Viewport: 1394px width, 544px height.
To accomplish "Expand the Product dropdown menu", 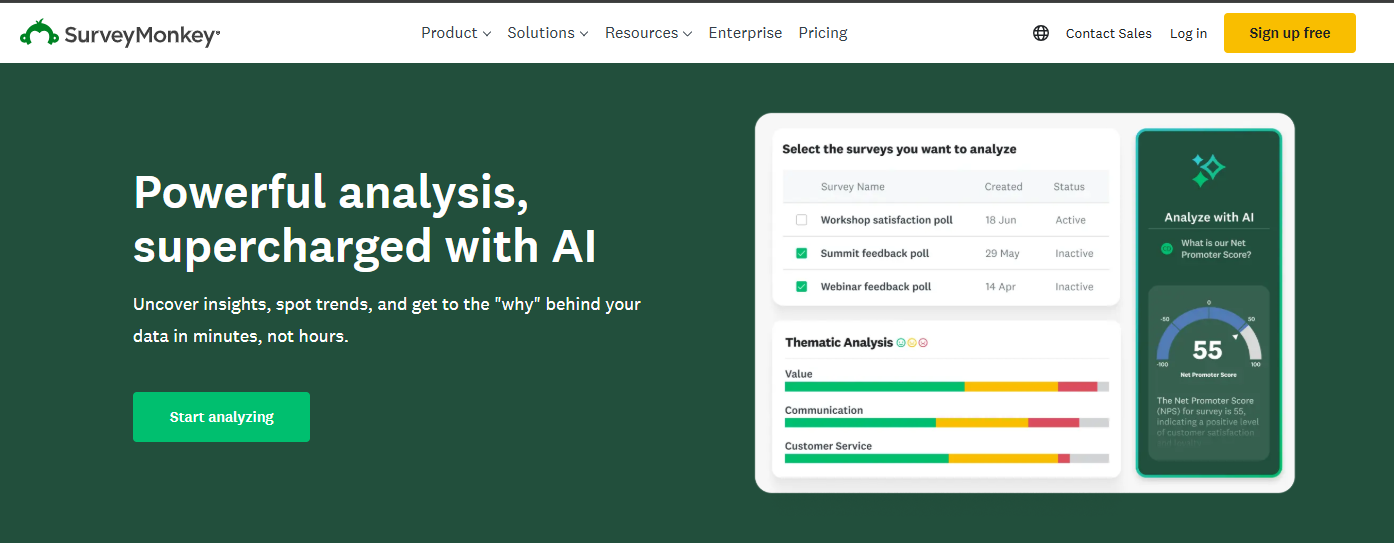I will pyautogui.click(x=455, y=33).
